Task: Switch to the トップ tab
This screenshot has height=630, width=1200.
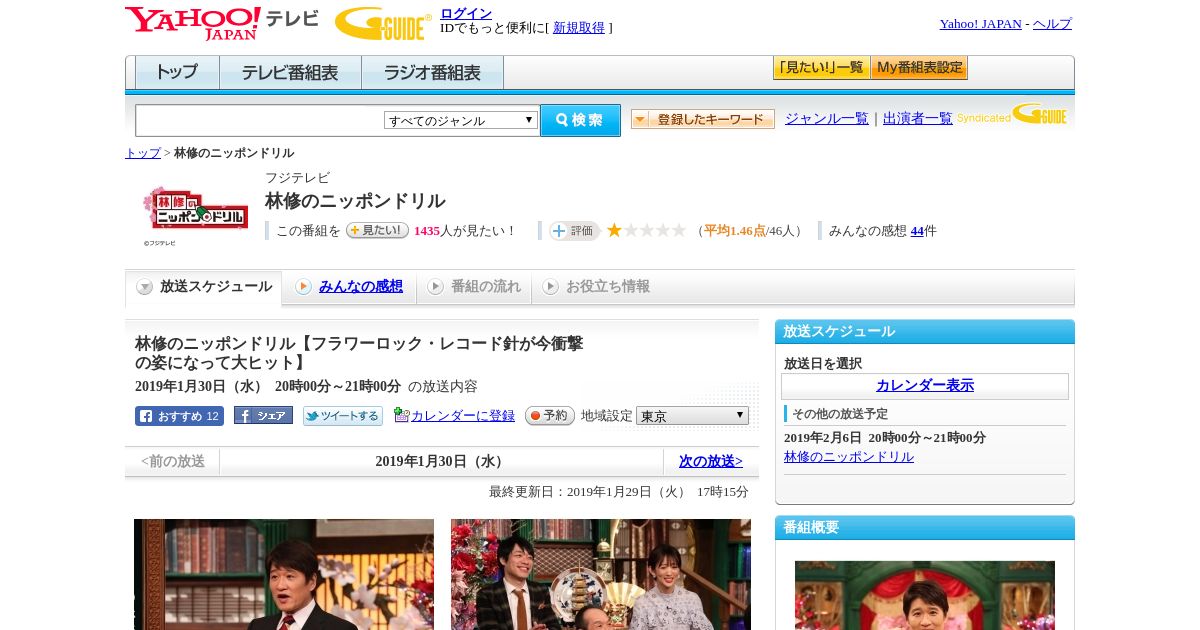Action: click(177, 73)
